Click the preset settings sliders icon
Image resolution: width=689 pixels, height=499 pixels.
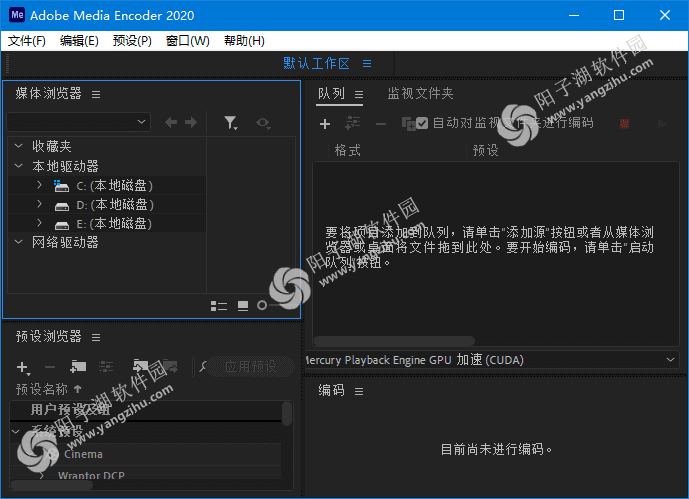106,367
